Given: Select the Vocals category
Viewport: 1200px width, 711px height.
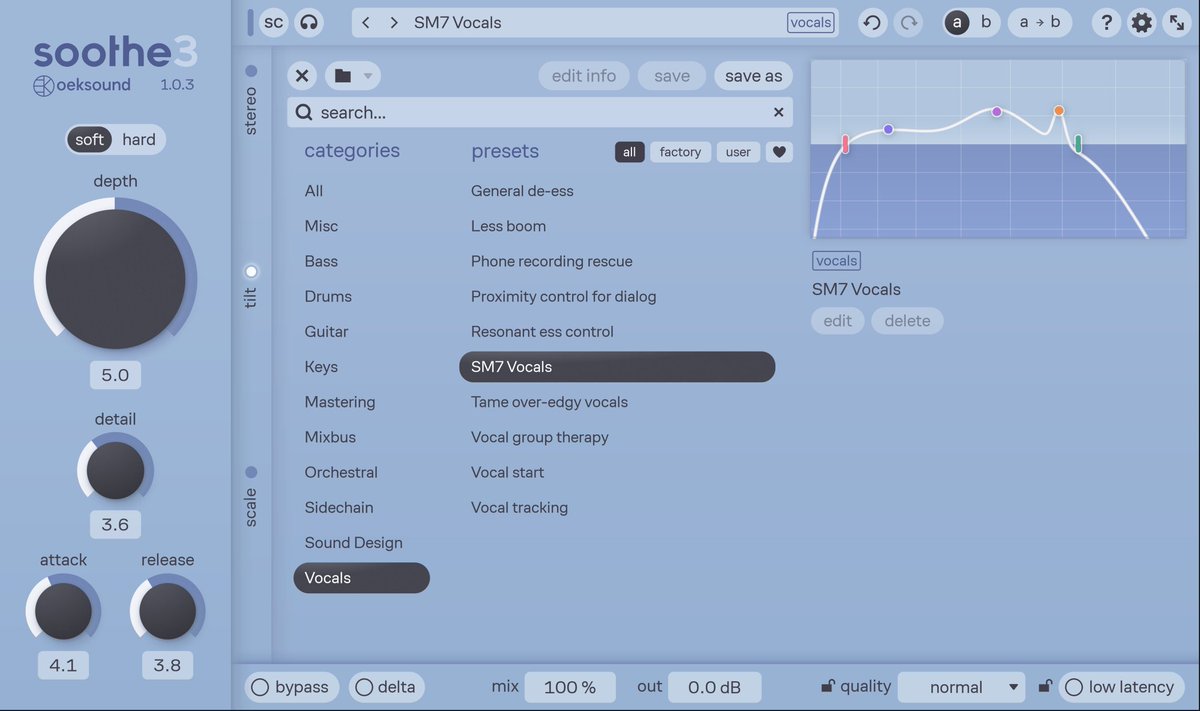Looking at the screenshot, I should point(361,578).
